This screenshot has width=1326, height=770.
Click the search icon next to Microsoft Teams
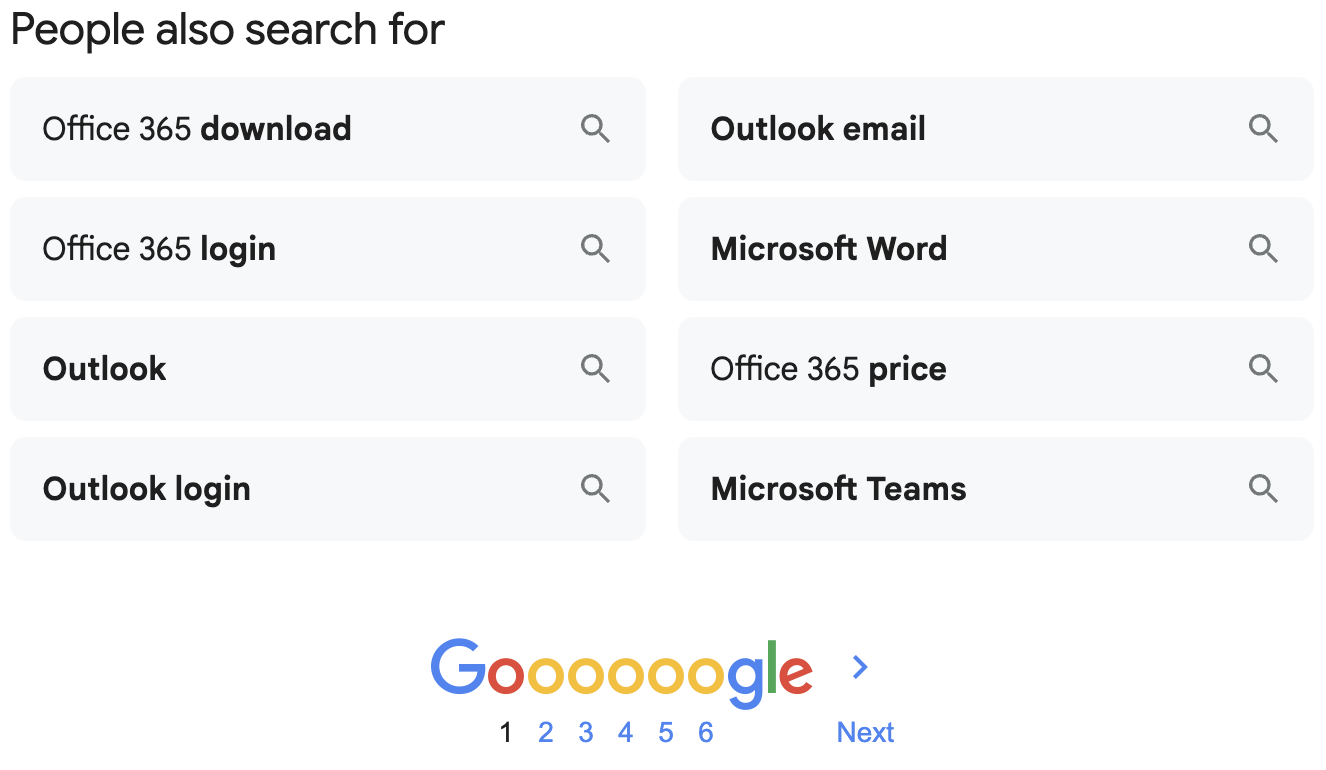[x=1263, y=488]
